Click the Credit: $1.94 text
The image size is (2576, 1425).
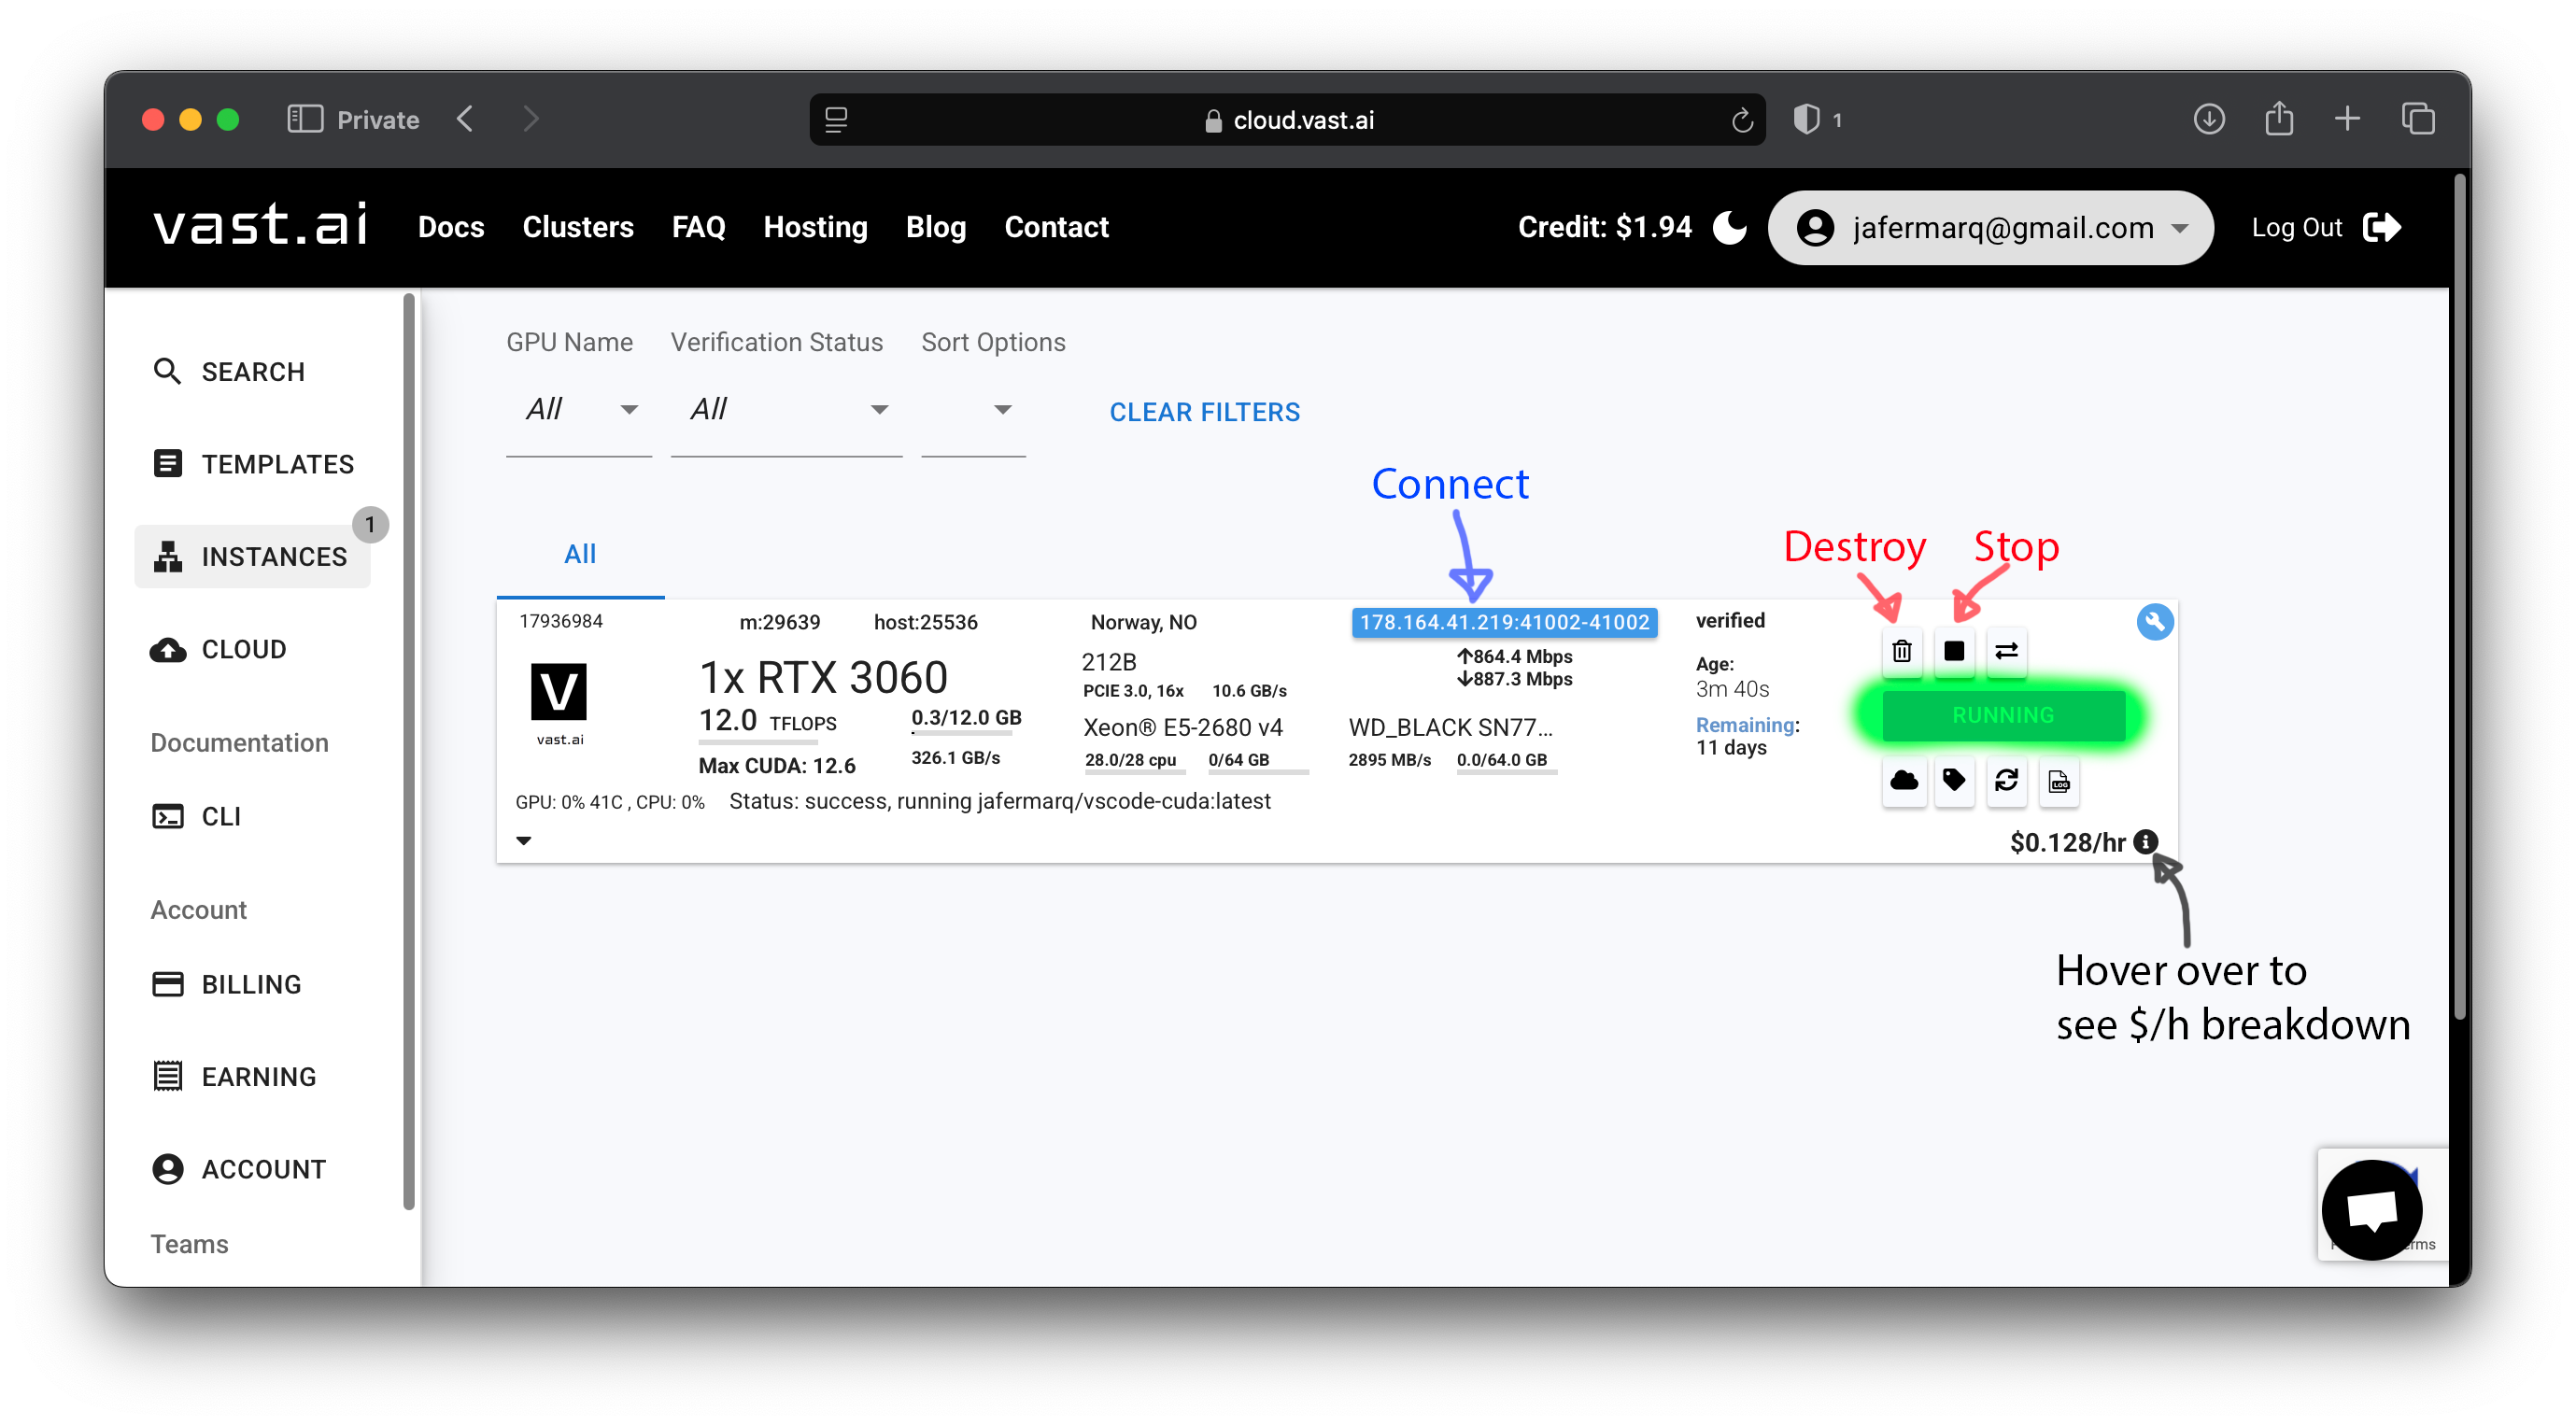(x=1604, y=227)
